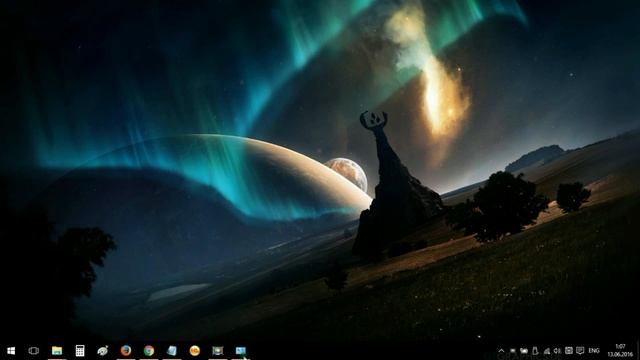Image resolution: width=640 pixels, height=360 pixels.
Task: Click the Show desktop strip
Action: [638, 351]
